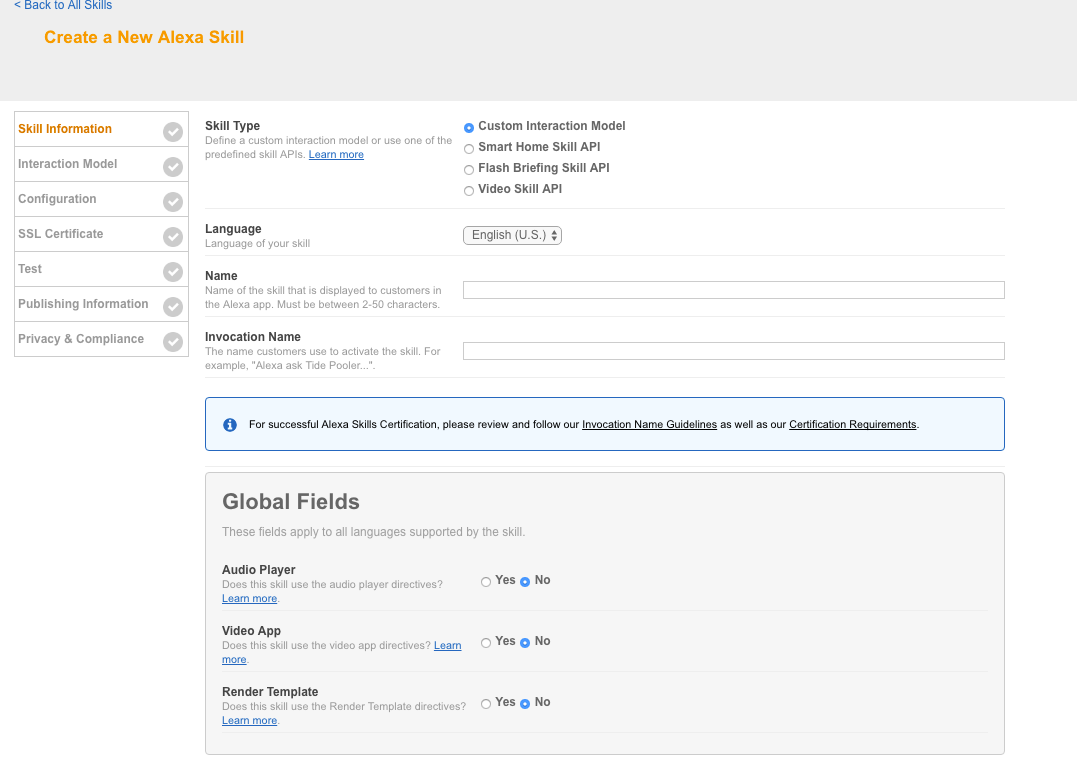Open Invocation Name Guidelines link
The width and height of the screenshot is (1077, 757).
point(649,425)
